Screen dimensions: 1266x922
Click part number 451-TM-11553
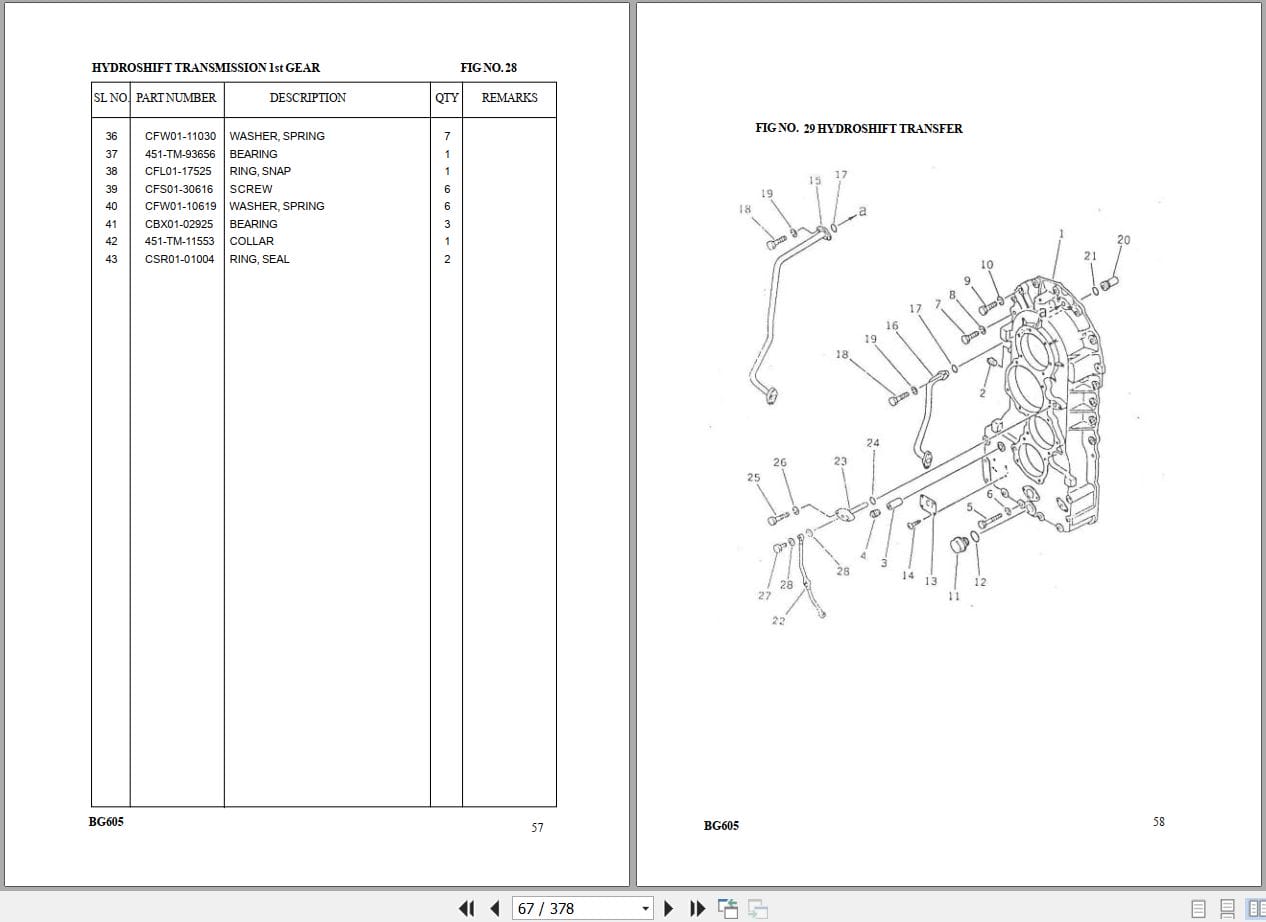click(x=180, y=241)
